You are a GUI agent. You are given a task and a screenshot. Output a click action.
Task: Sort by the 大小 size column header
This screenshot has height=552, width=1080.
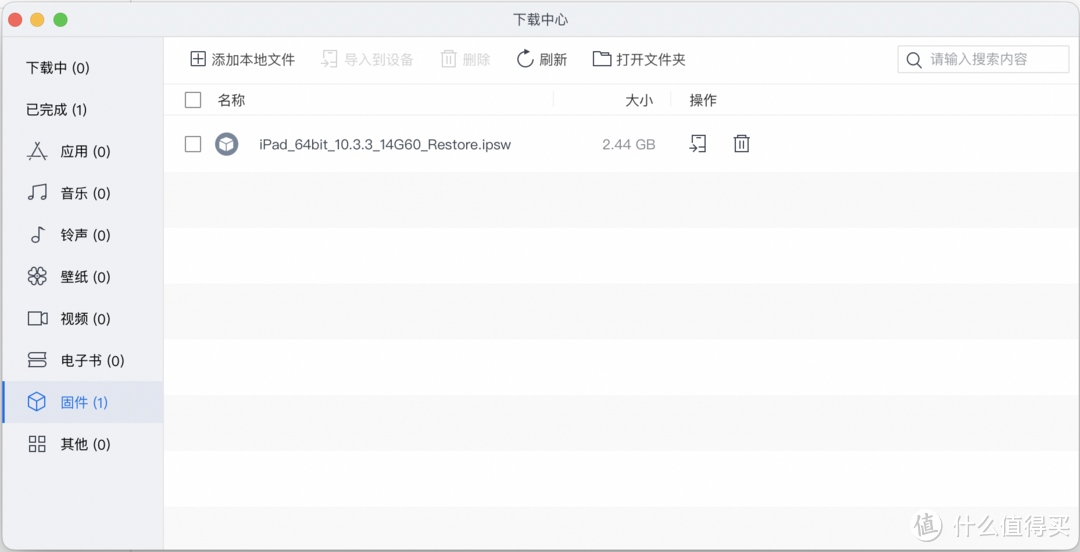638,100
